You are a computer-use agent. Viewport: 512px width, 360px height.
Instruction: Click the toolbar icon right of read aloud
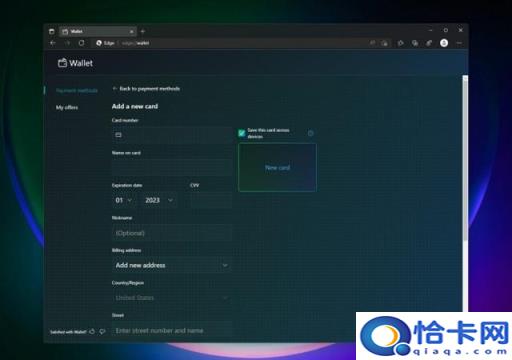[x=385, y=43]
